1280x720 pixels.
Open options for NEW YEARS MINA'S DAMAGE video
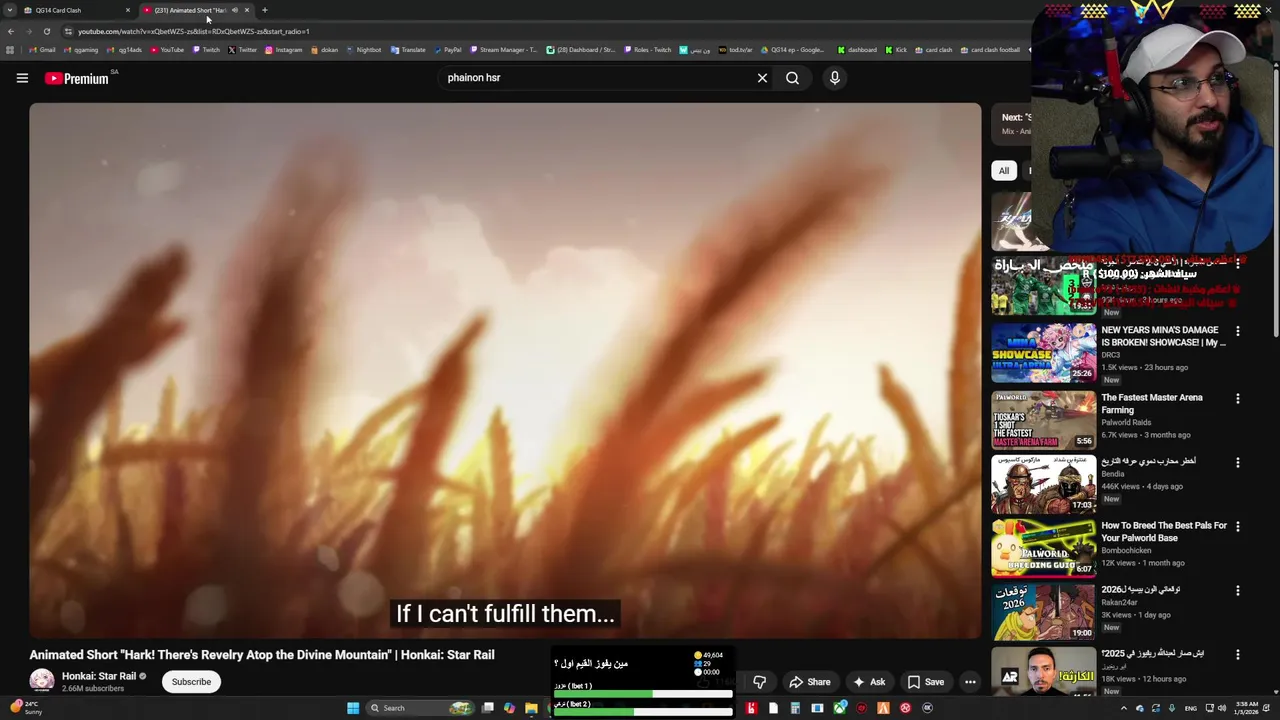1237,331
